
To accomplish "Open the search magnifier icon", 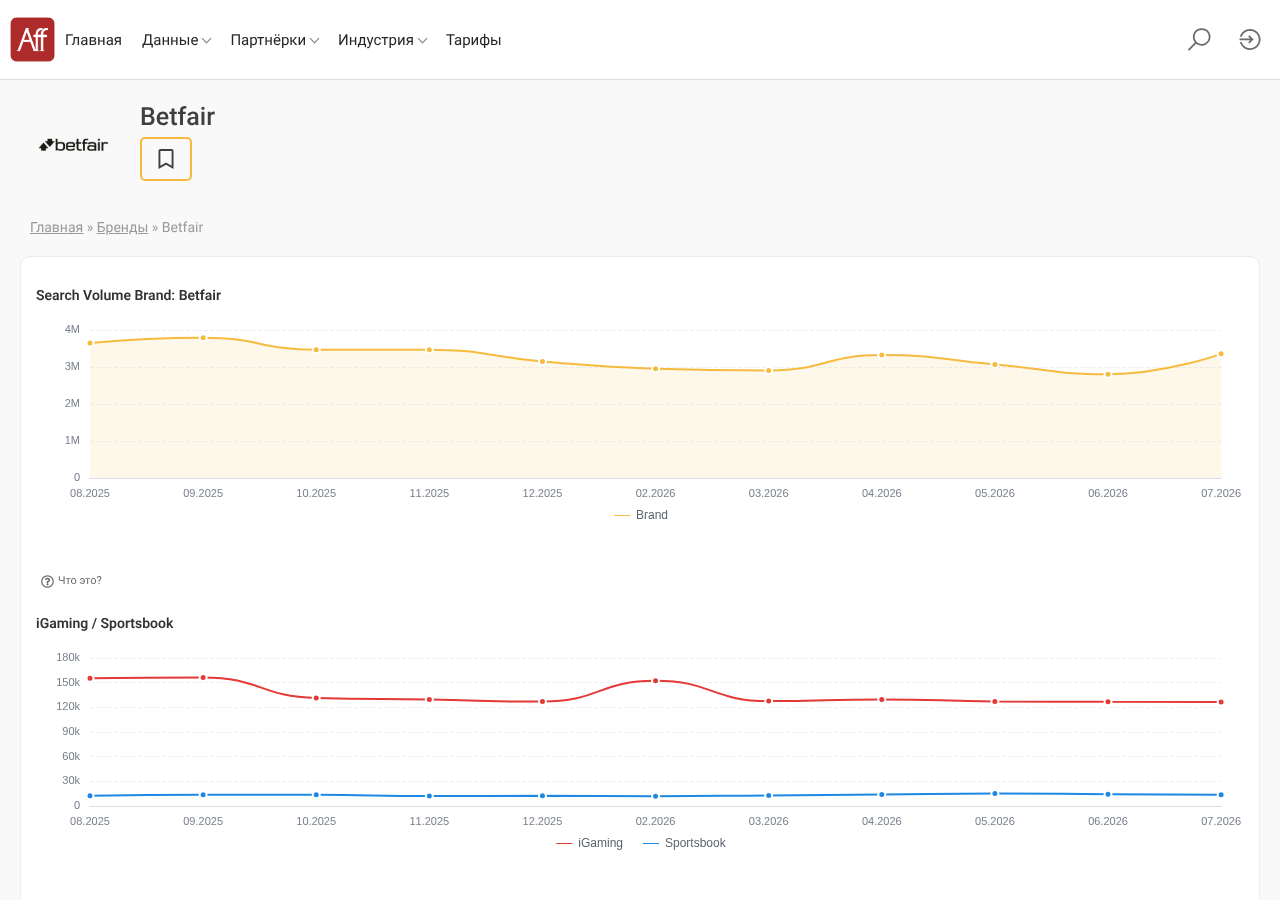I will point(1199,40).
